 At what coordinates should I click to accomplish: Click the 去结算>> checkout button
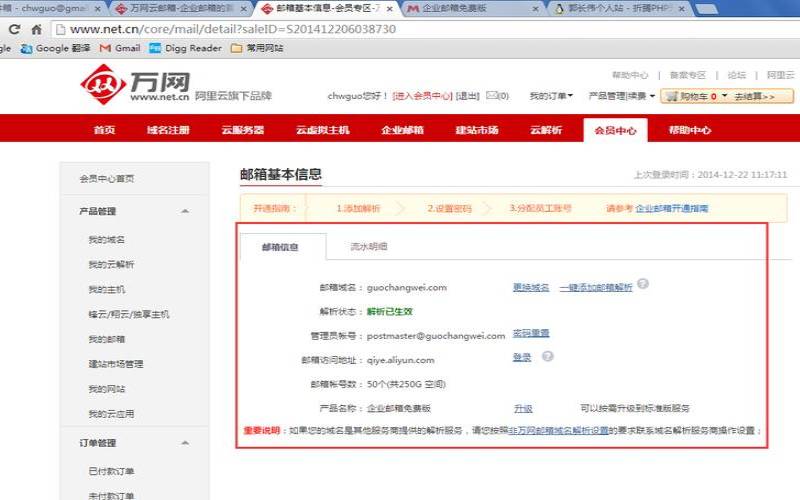pyautogui.click(x=754, y=96)
